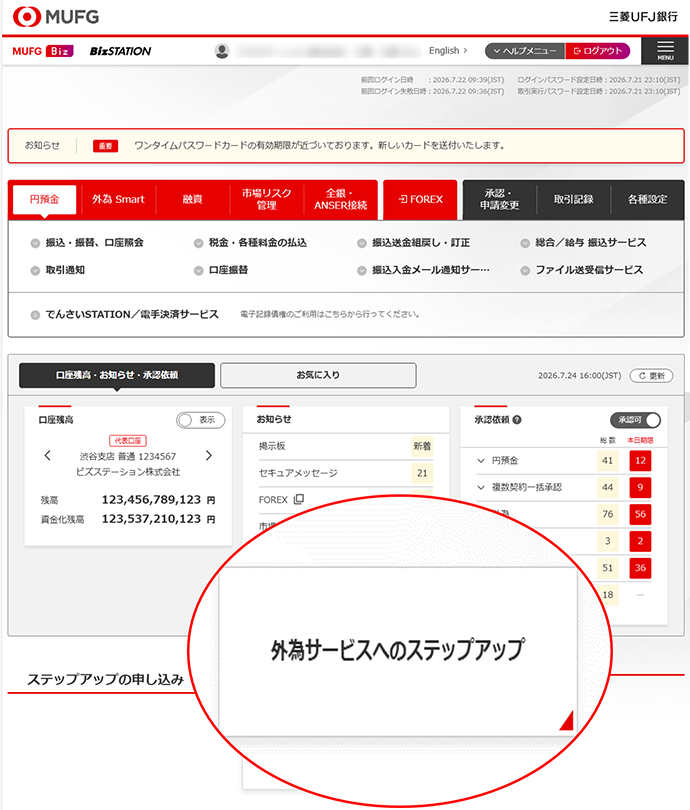690x810 pixels.
Task: Click the help icon beside 承認依頼
Action: 517,421
